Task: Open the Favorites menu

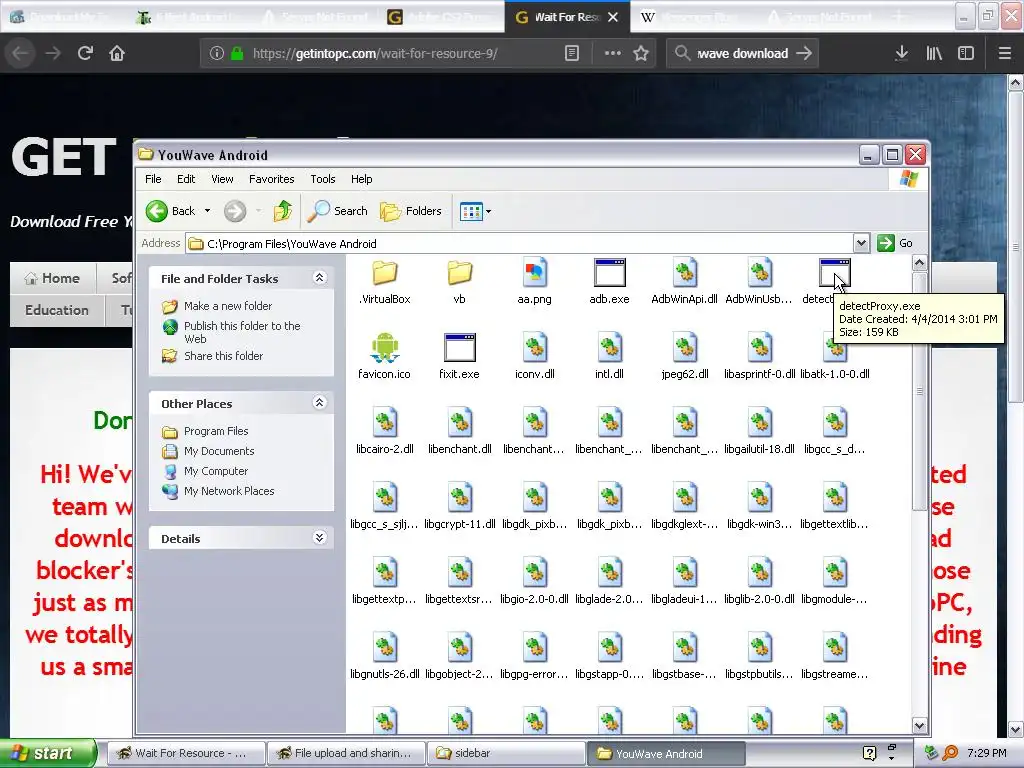Action: 272,179
